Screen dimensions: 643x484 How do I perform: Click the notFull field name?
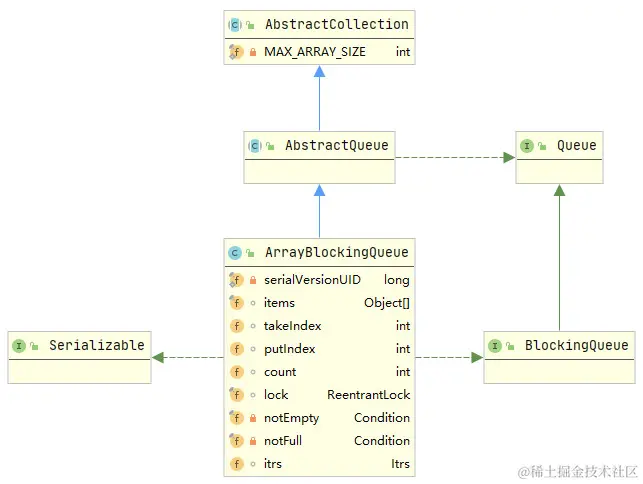[x=283, y=441]
